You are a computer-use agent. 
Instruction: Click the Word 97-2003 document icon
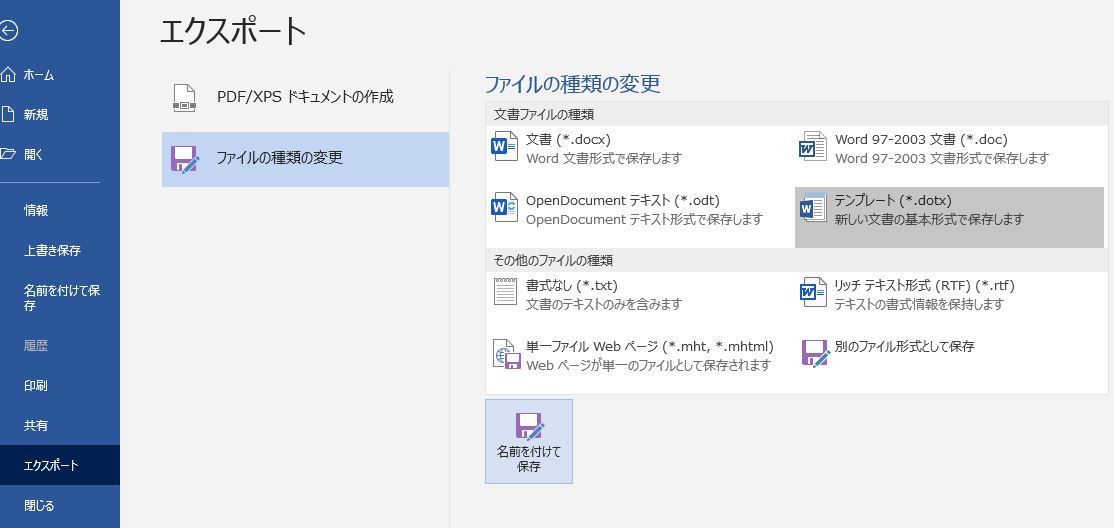coord(813,146)
